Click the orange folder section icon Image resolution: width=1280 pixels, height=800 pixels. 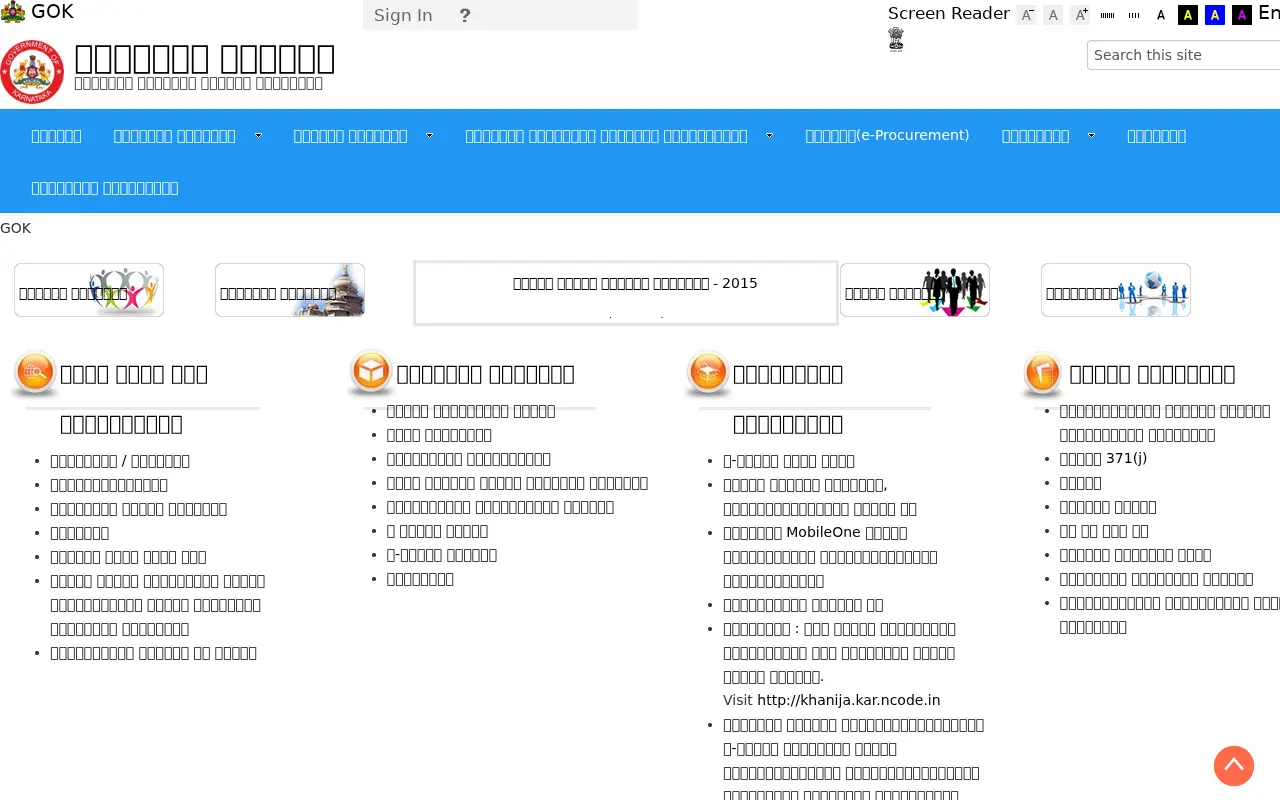click(x=1043, y=374)
